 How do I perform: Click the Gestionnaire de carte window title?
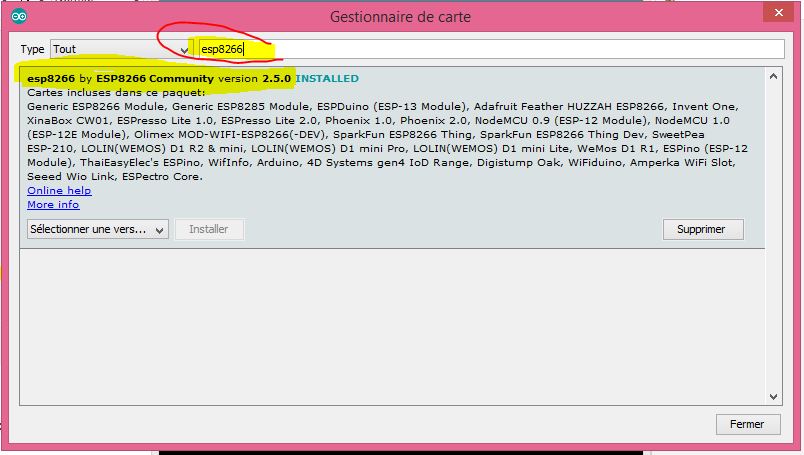point(400,17)
